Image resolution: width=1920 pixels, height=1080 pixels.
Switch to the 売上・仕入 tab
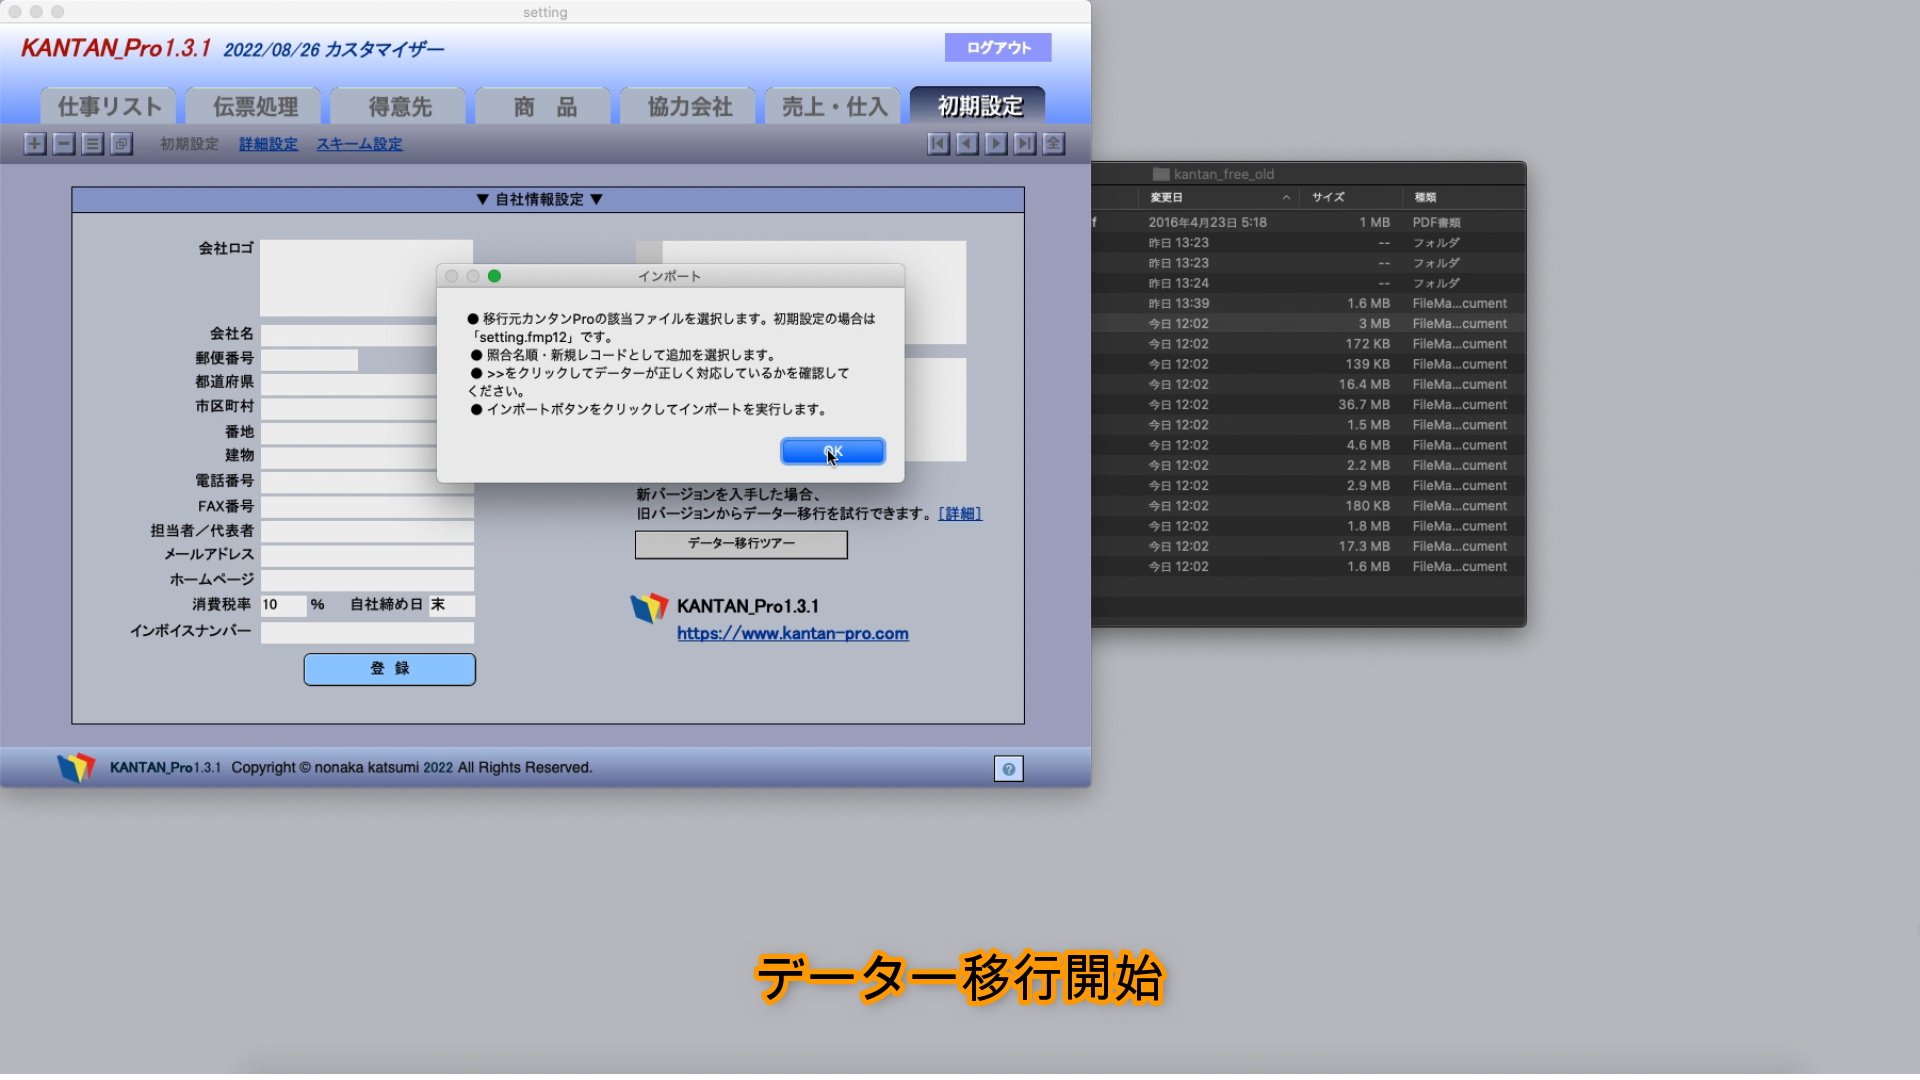835,106
